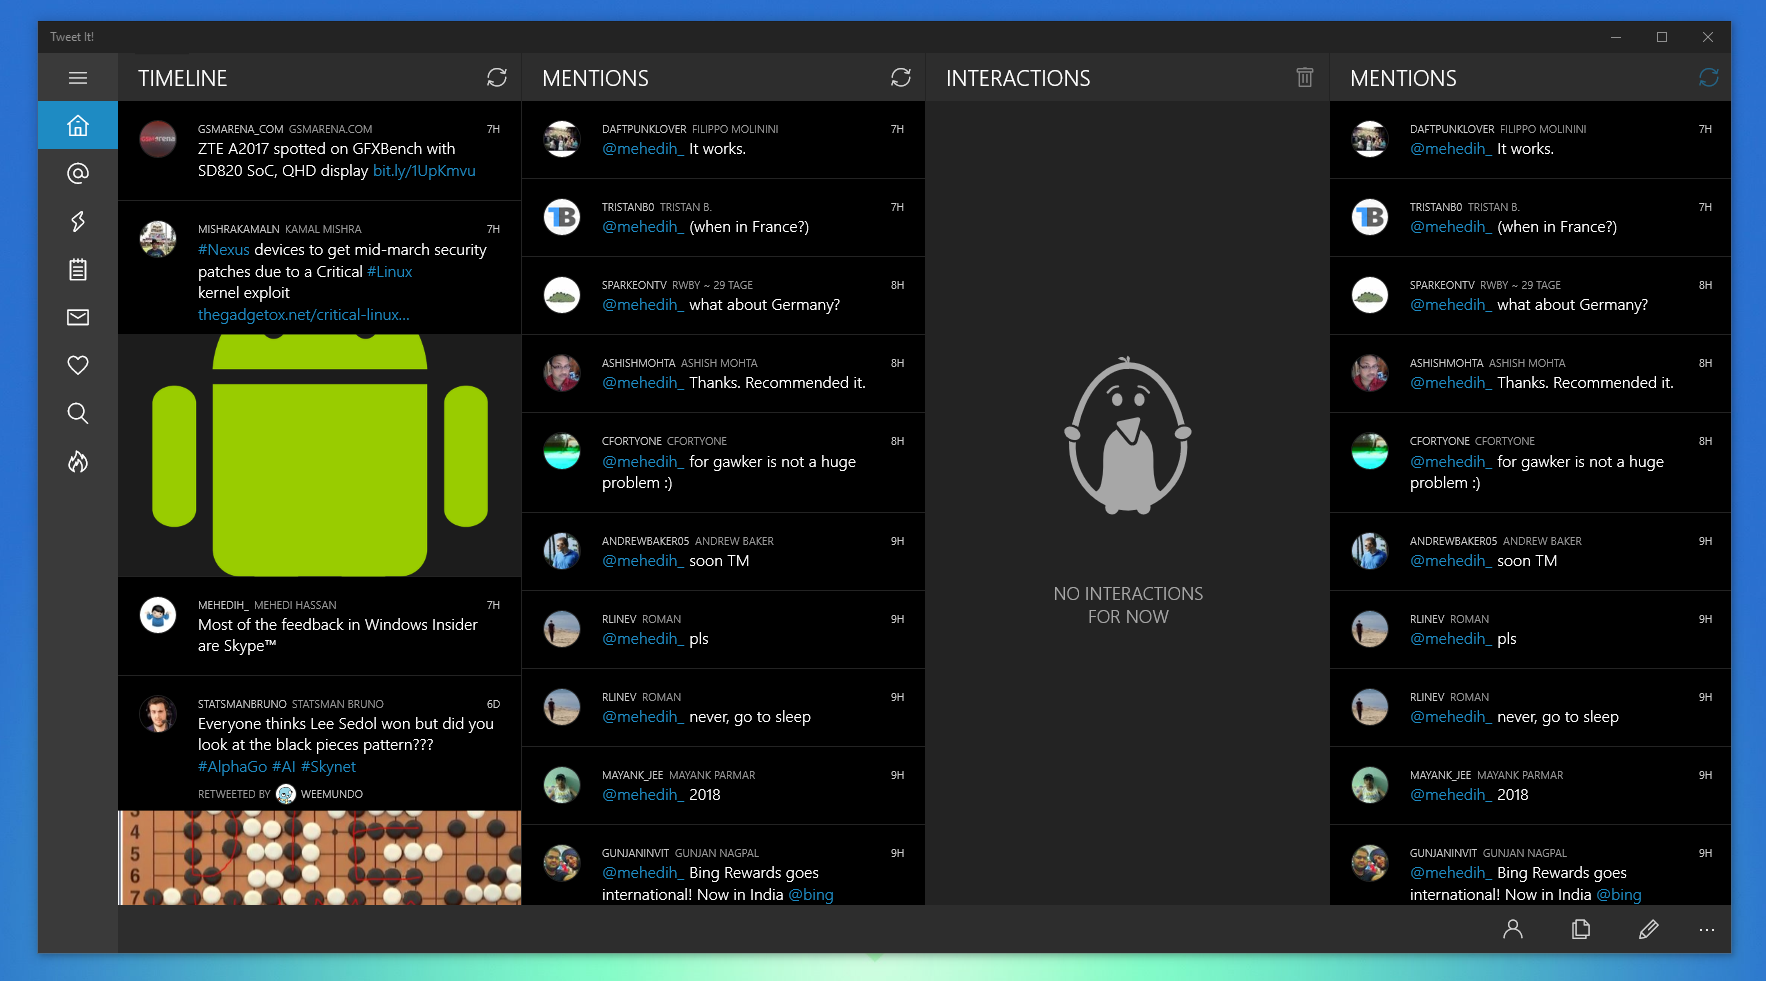Open the Search magnifier icon
The image size is (1766, 981).
[x=78, y=413]
